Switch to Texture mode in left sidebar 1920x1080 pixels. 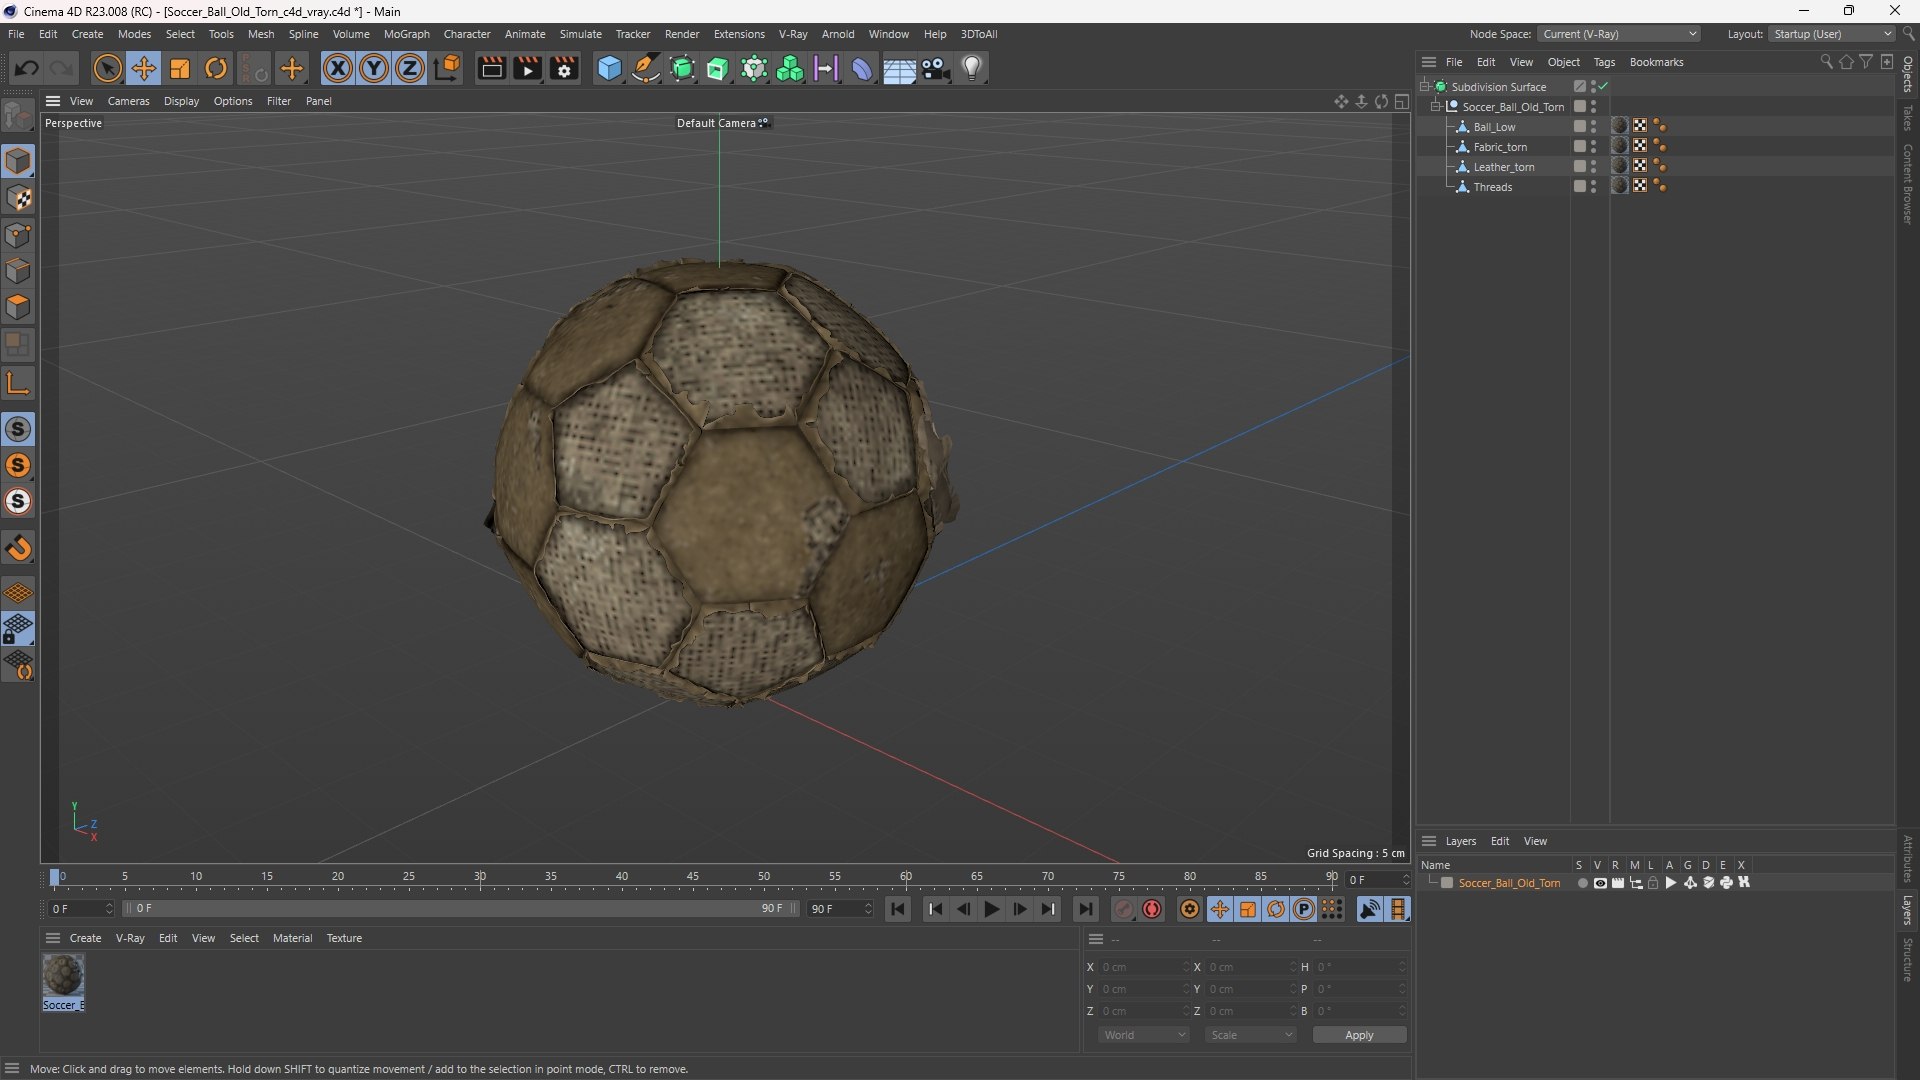tap(18, 198)
